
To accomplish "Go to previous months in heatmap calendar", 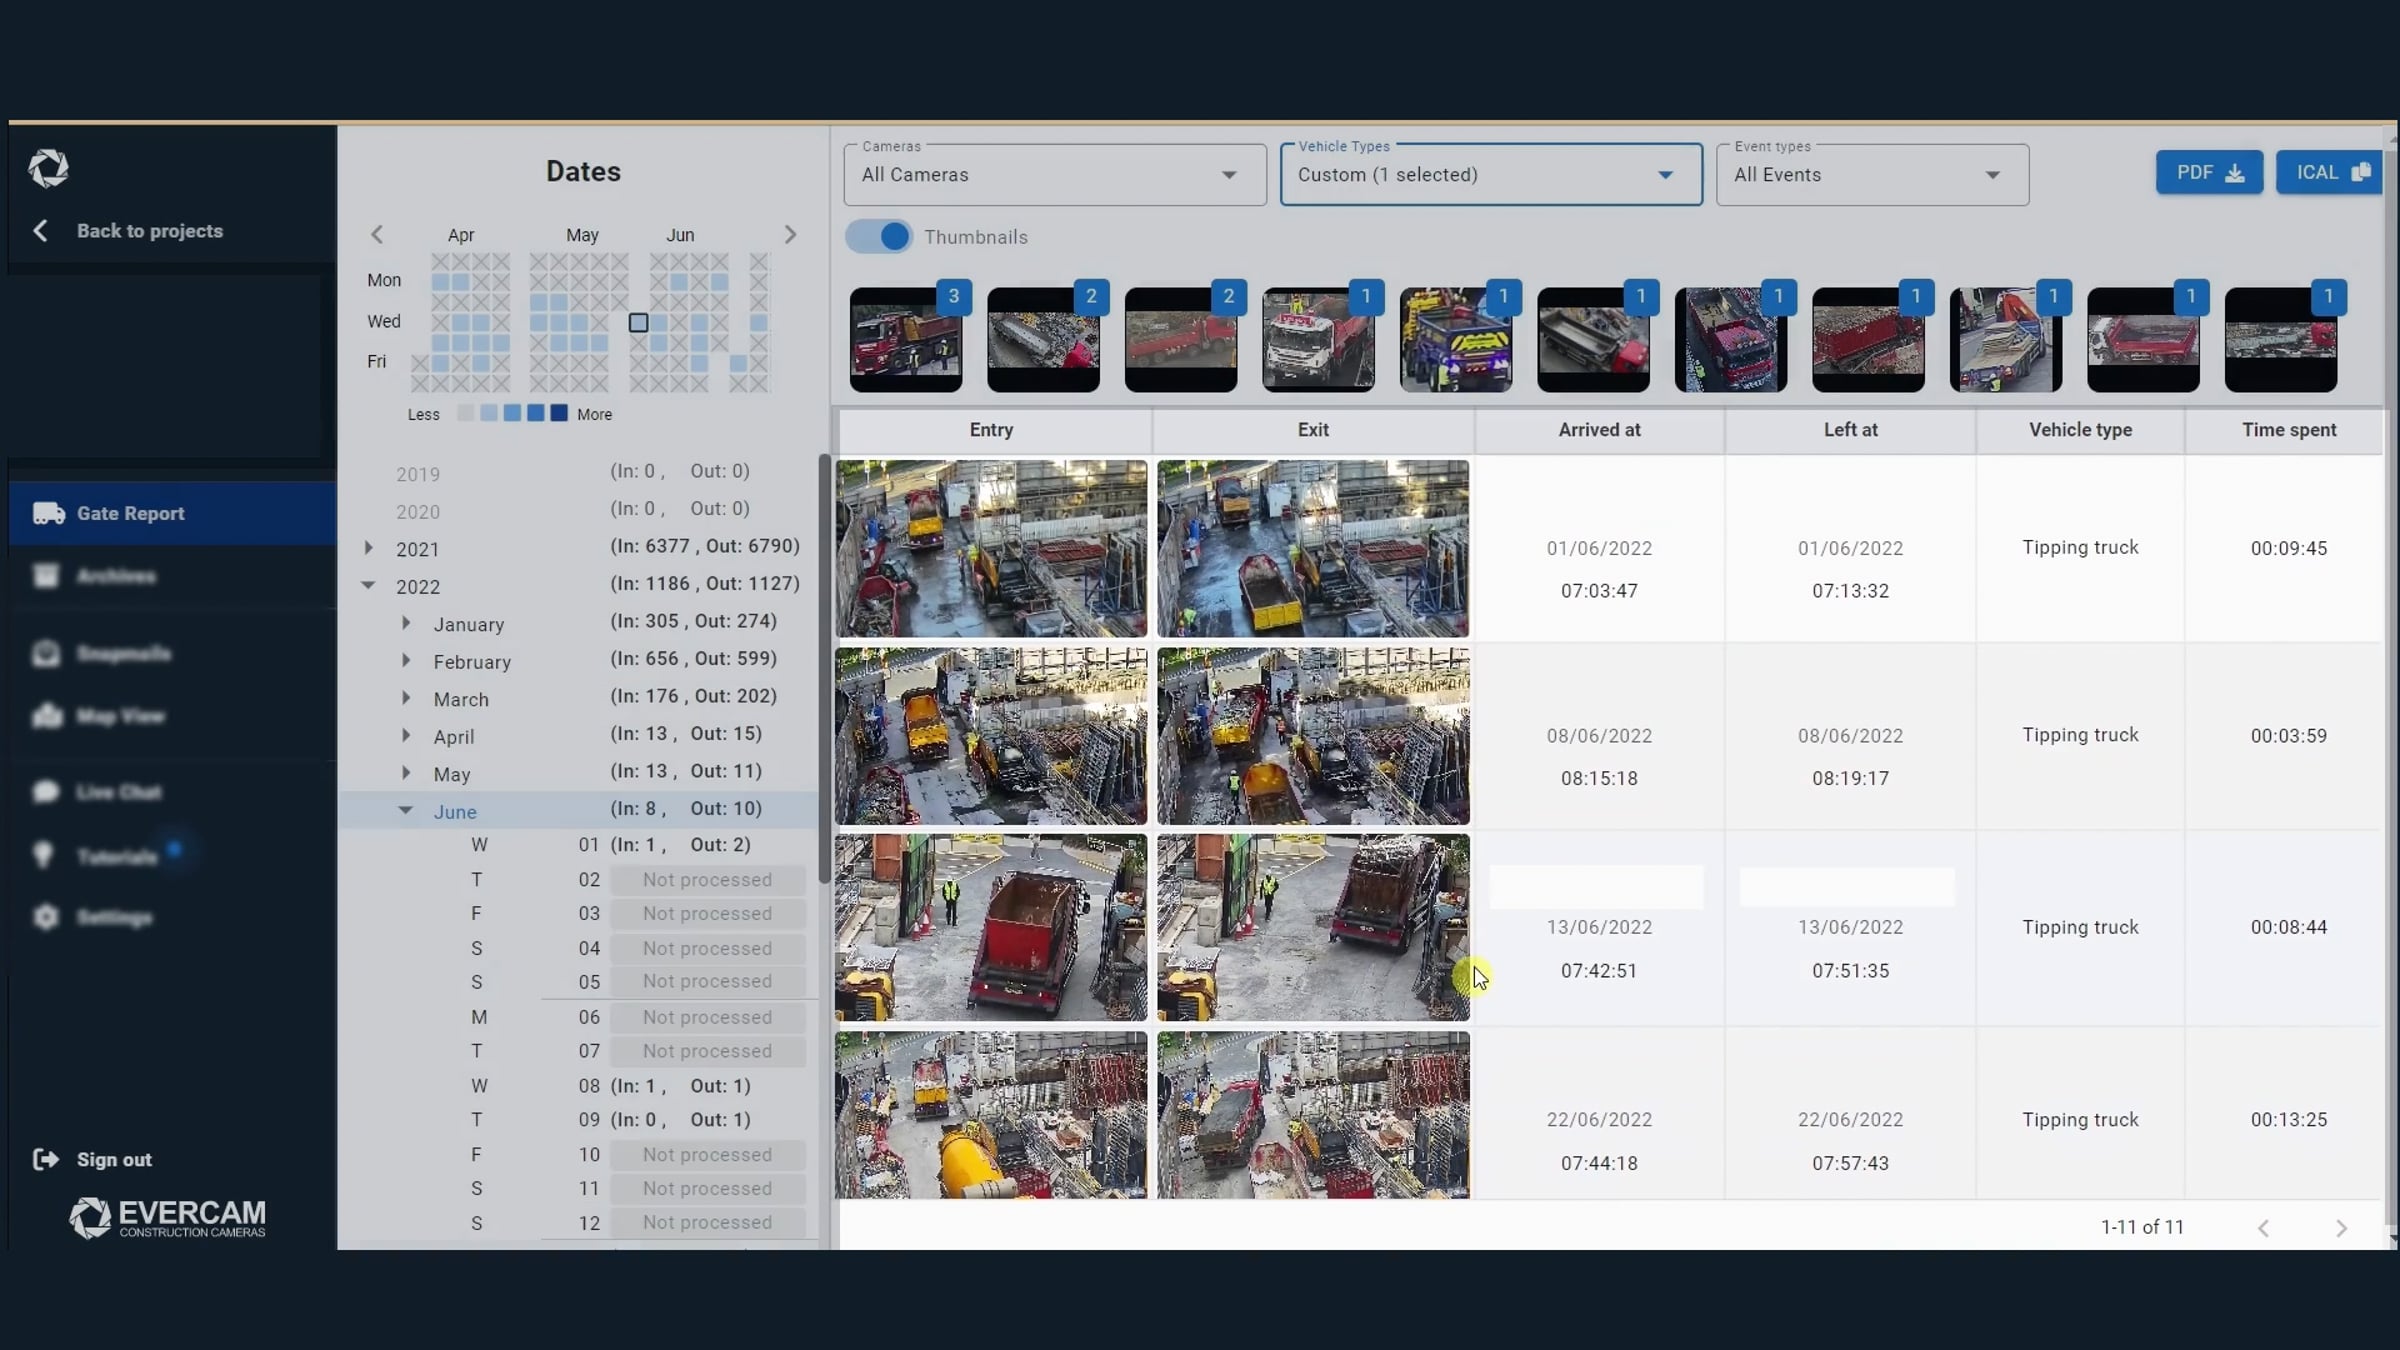I will pos(377,235).
